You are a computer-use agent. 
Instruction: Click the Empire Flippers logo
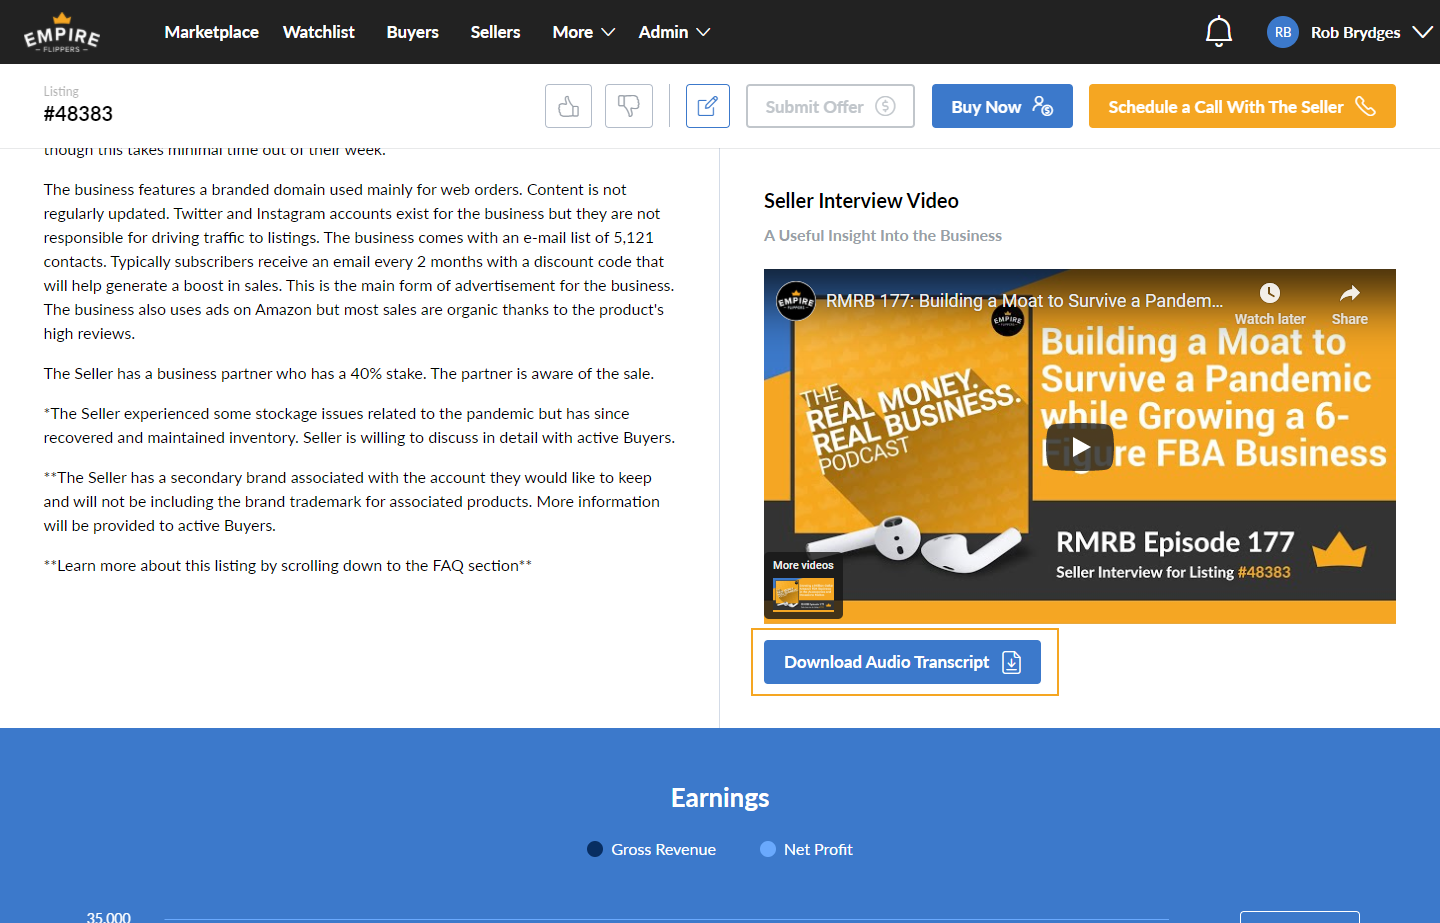[62, 32]
